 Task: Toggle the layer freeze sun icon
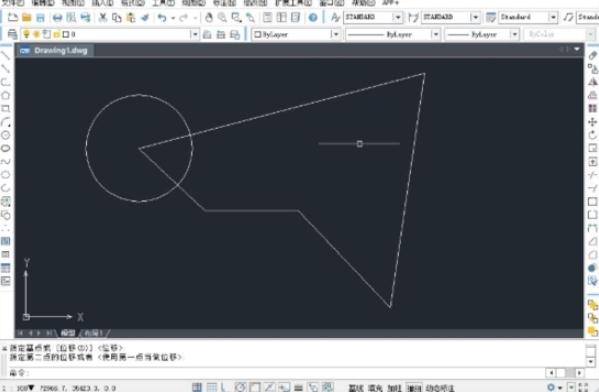(36, 34)
